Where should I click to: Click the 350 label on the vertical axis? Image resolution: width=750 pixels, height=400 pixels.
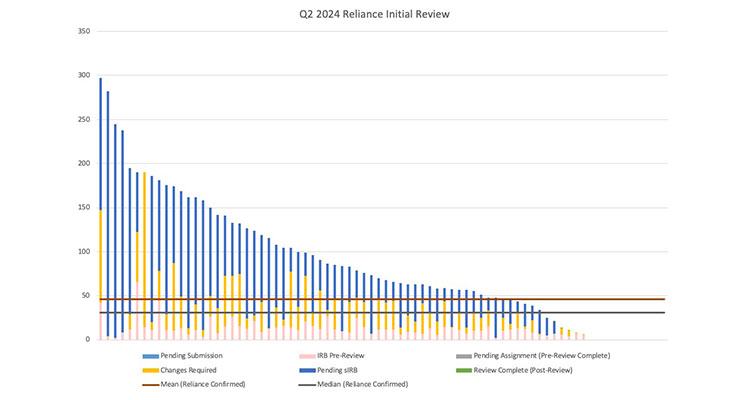point(83,32)
